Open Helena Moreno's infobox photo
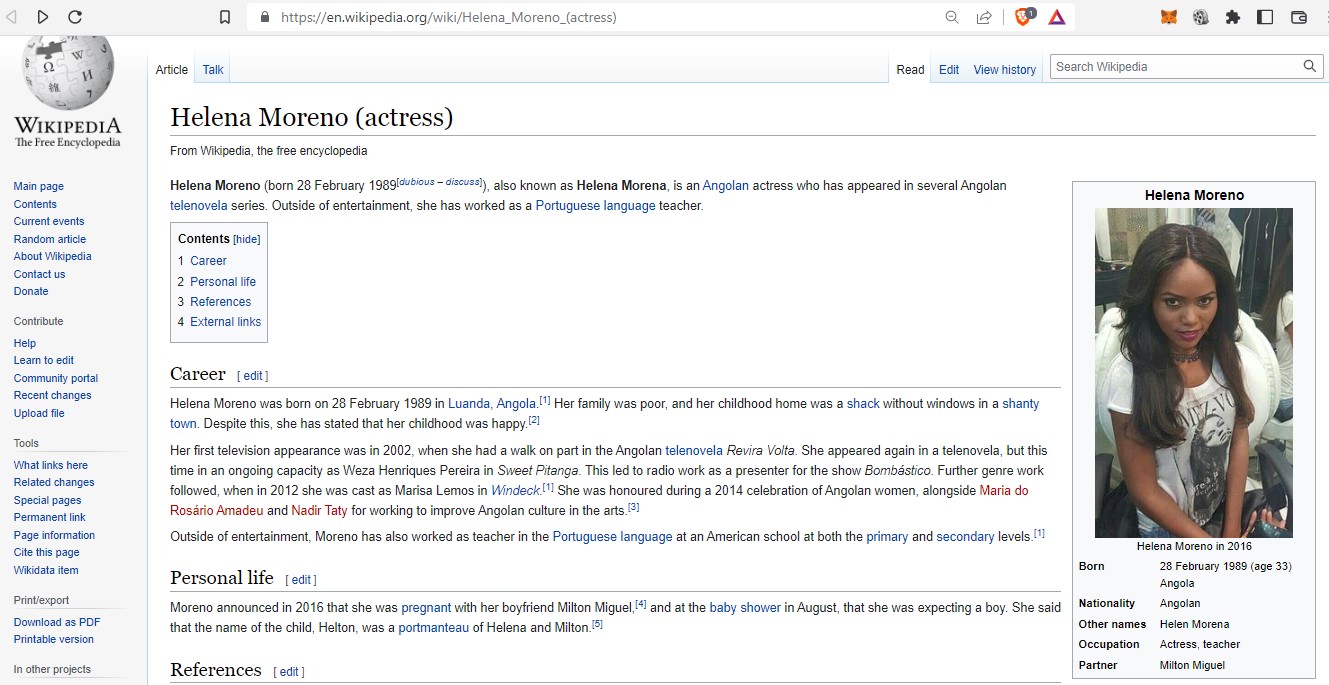This screenshot has width=1329, height=685. [1193, 372]
